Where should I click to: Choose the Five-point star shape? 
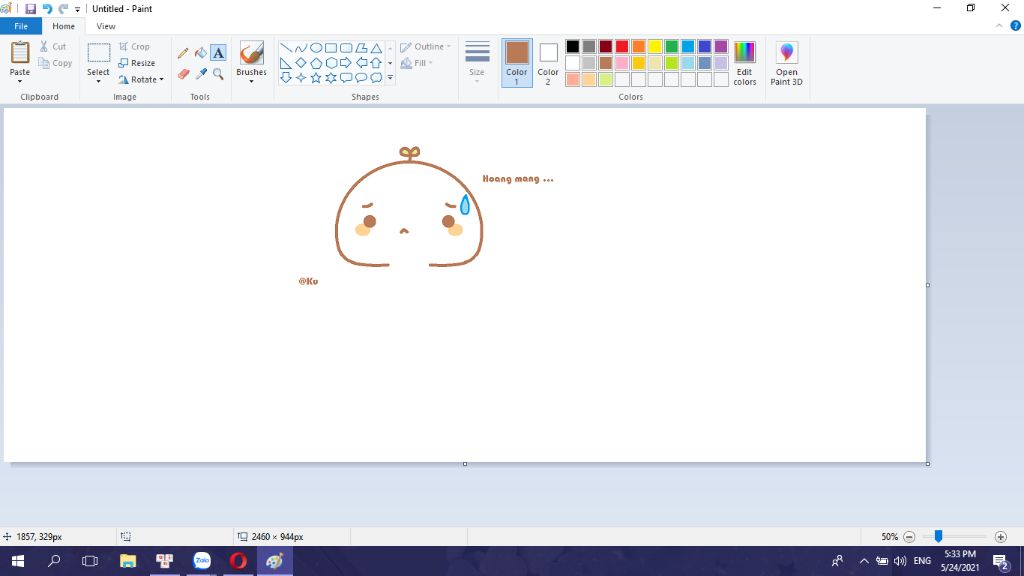pos(316,78)
